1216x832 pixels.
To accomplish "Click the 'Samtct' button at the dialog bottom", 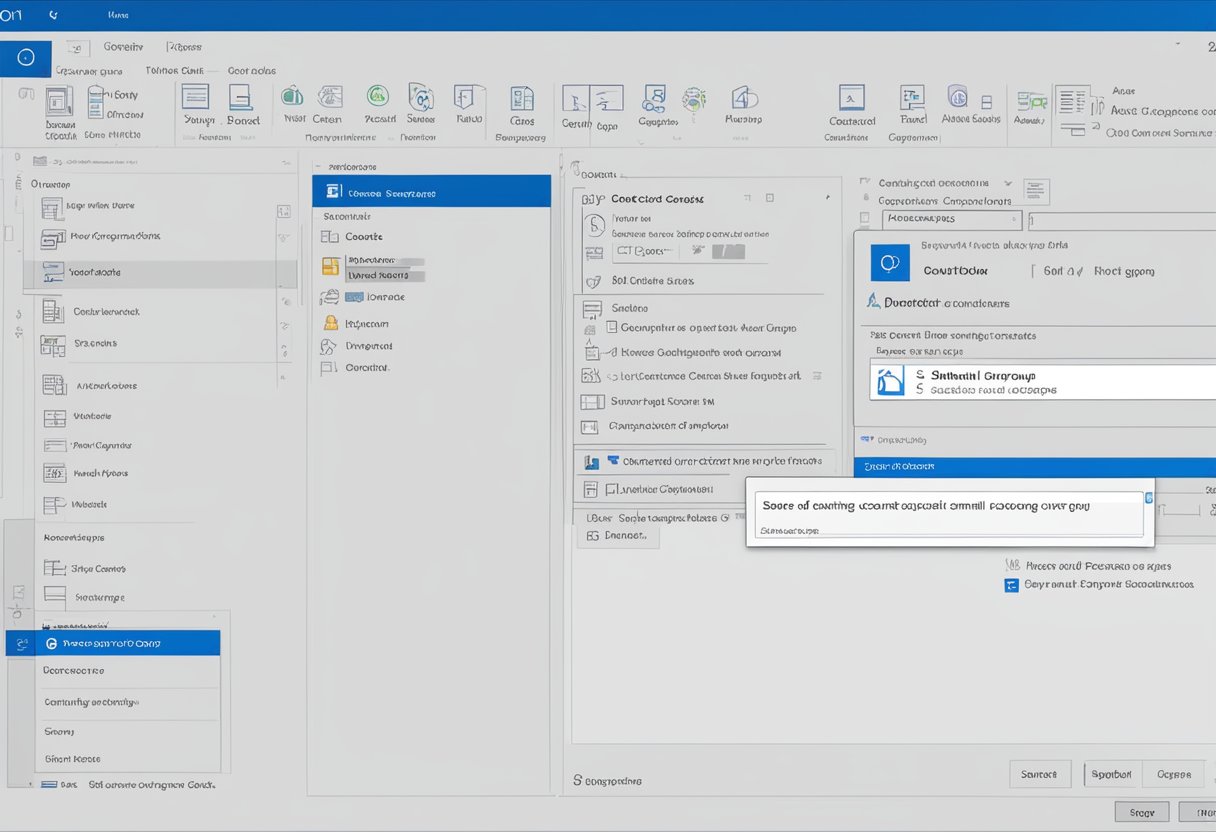I will click(1040, 773).
